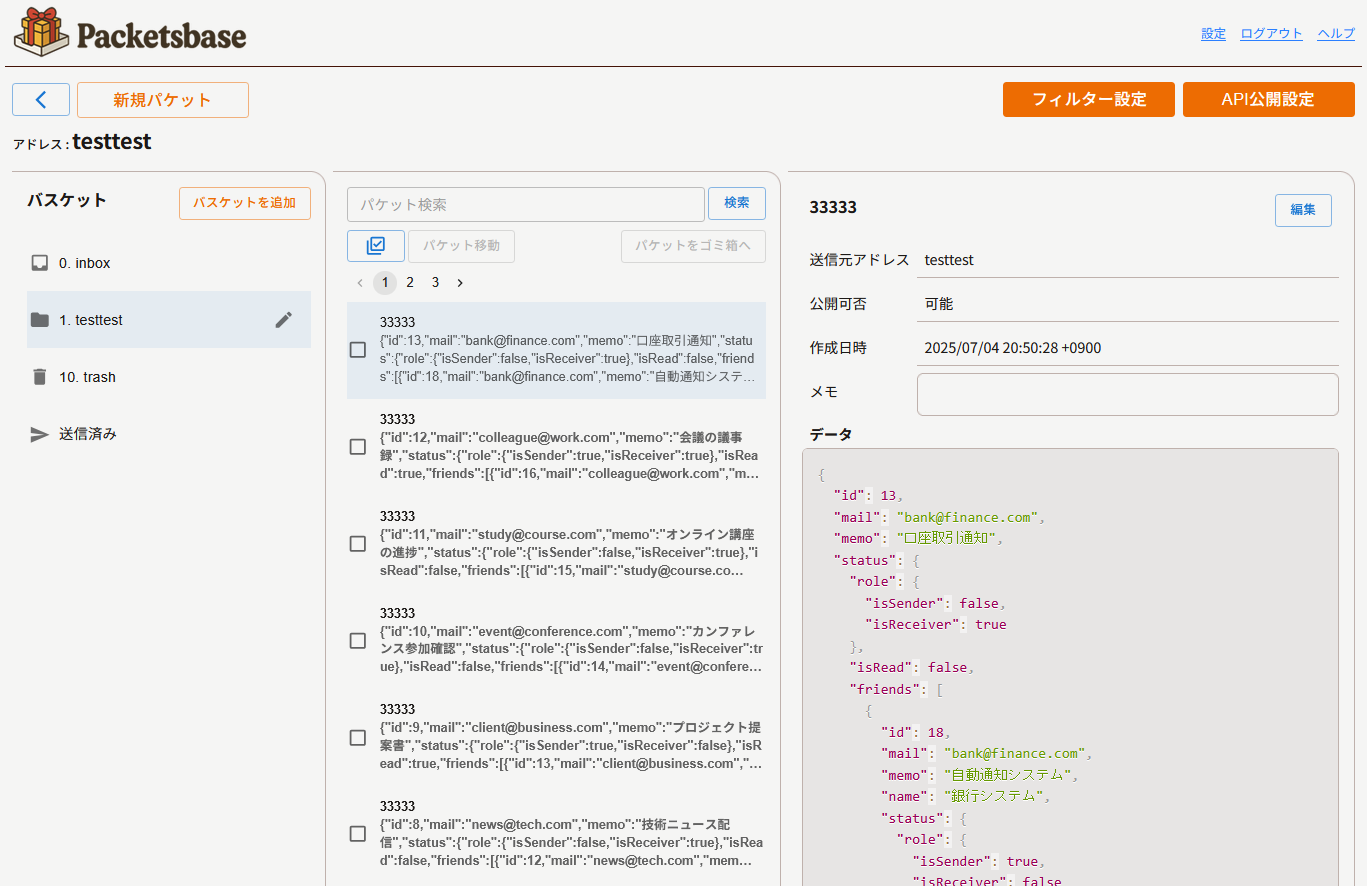Click into the メモ text field

(1127, 394)
